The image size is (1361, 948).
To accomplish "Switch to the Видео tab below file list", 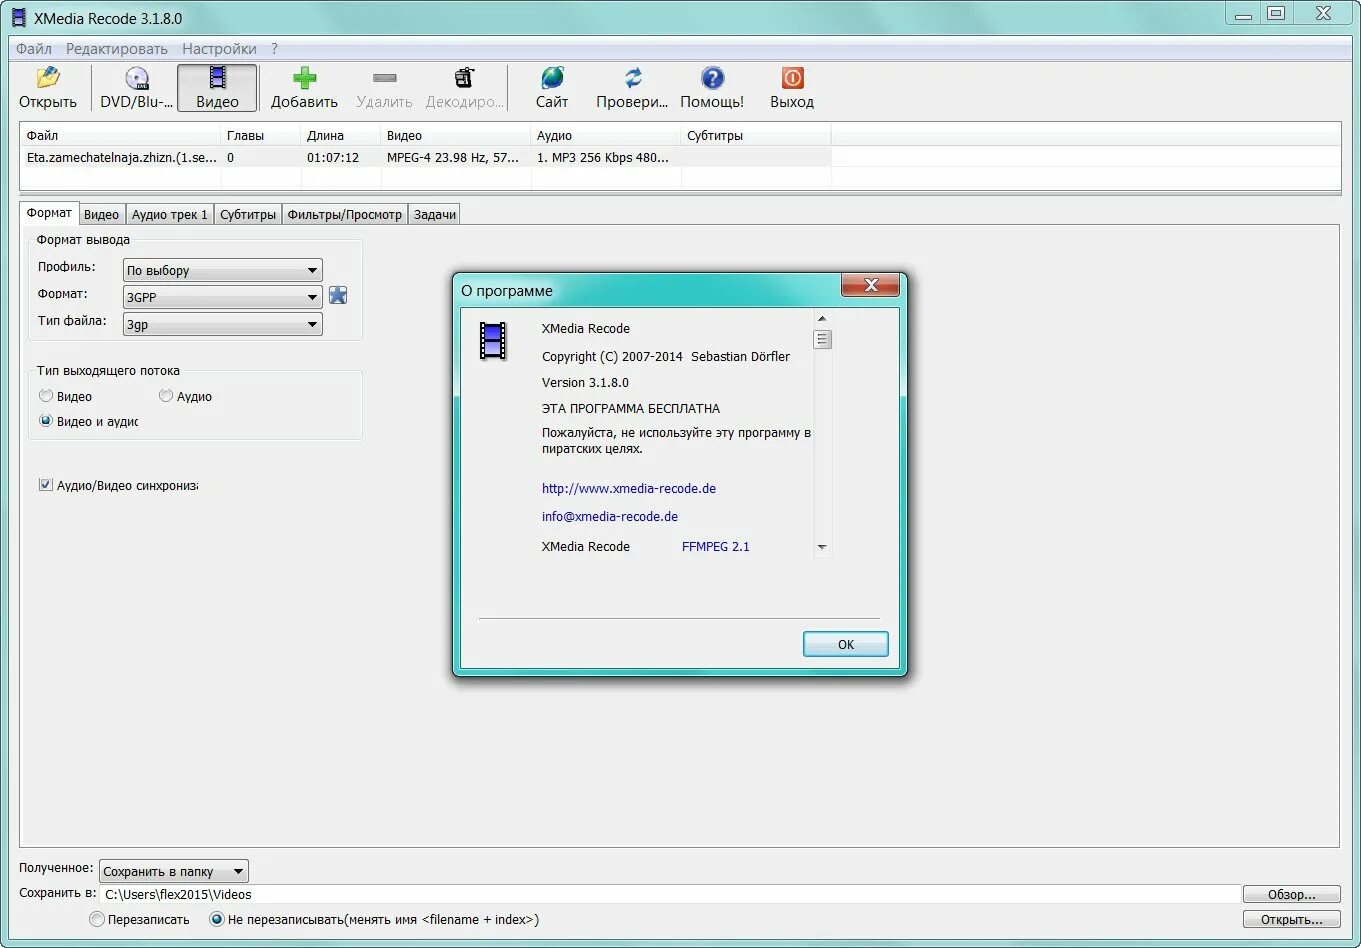I will coord(101,214).
